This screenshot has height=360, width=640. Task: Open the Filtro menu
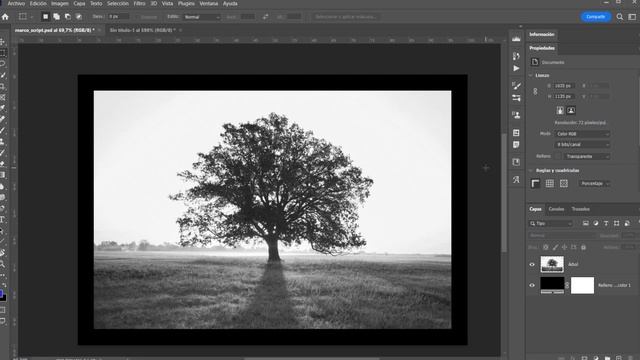(x=139, y=4)
